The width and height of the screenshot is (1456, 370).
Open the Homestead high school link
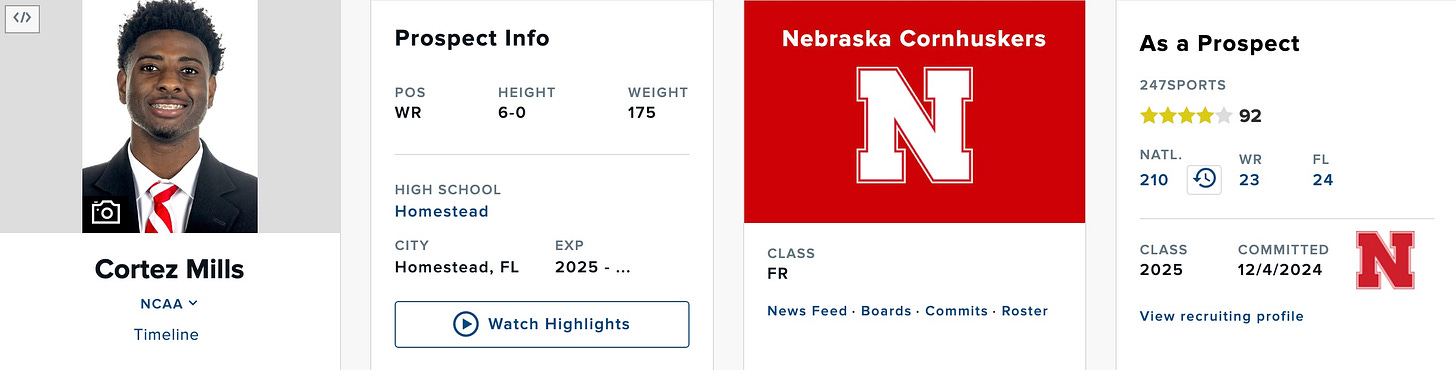coord(442,211)
